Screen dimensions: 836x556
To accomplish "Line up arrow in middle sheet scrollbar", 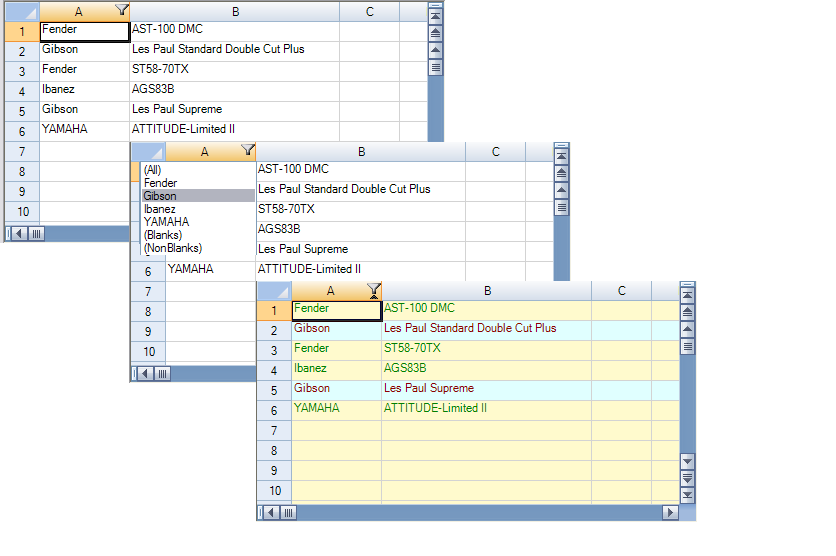I will point(561,190).
